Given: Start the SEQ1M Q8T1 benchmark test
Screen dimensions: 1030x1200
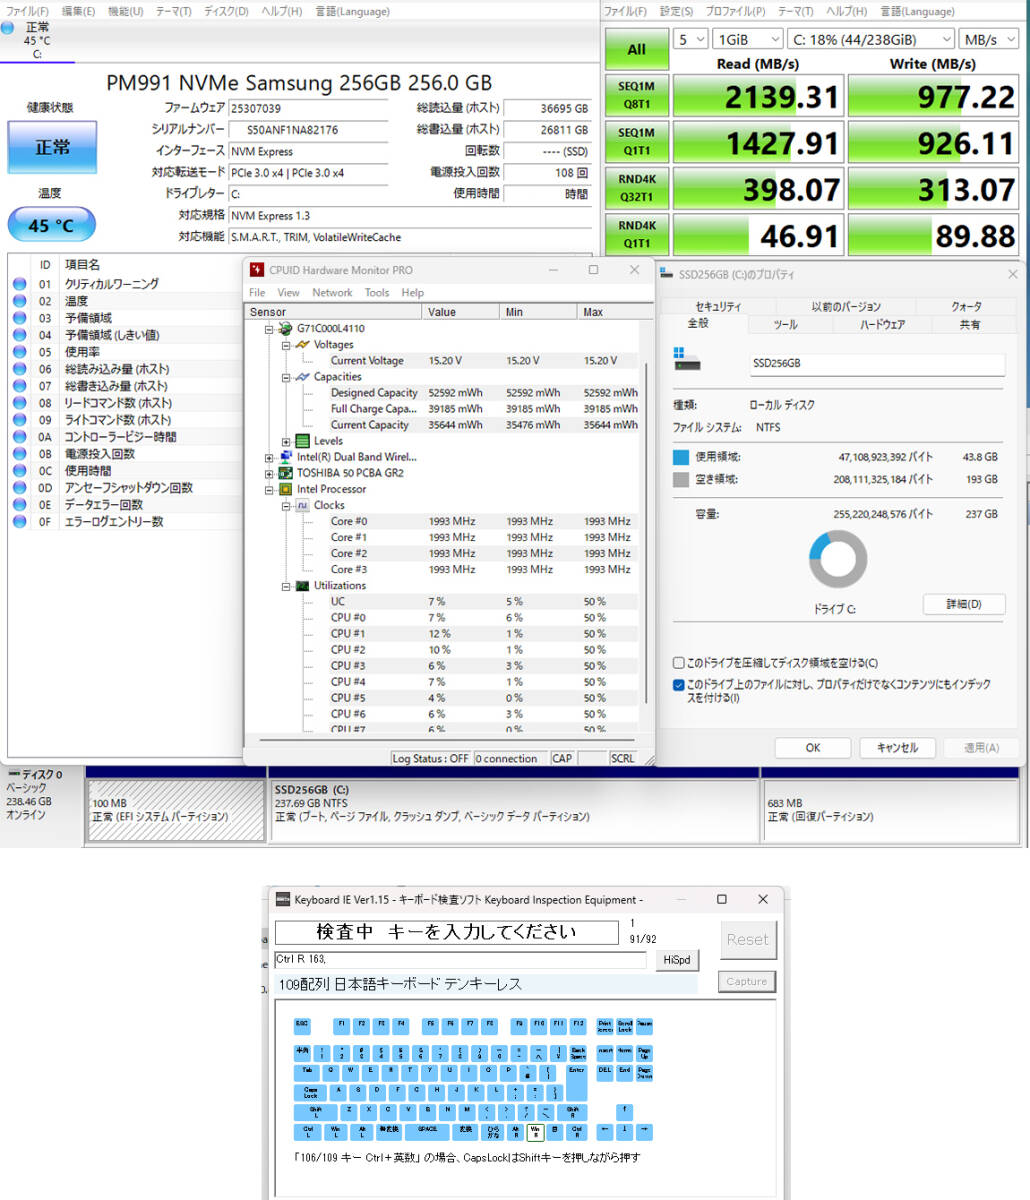Looking at the screenshot, I should pos(636,95).
